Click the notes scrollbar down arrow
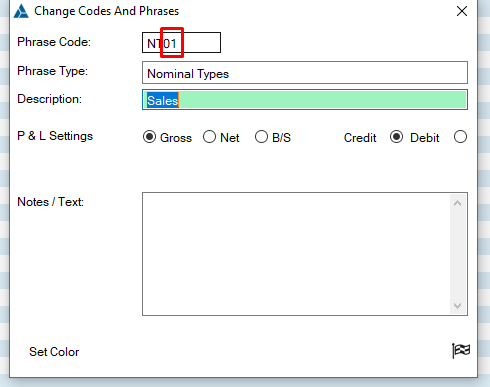 coord(457,305)
